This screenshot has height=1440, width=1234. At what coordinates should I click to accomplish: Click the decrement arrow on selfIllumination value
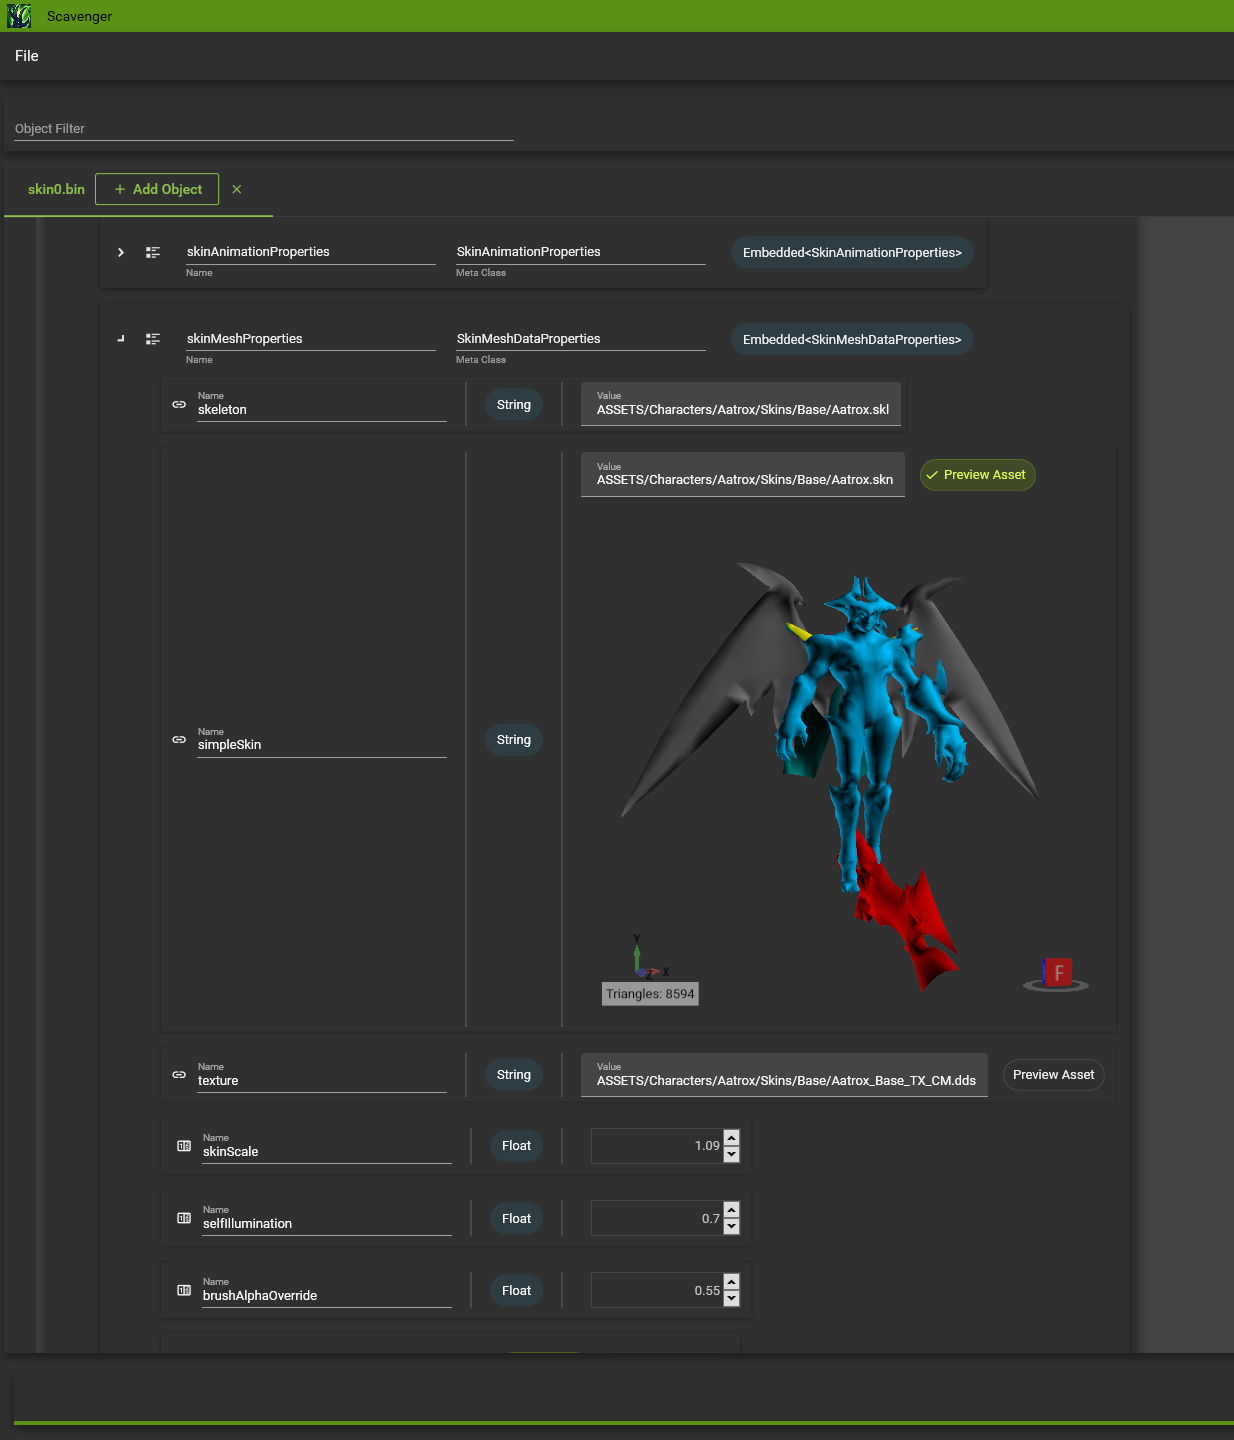coord(731,1227)
